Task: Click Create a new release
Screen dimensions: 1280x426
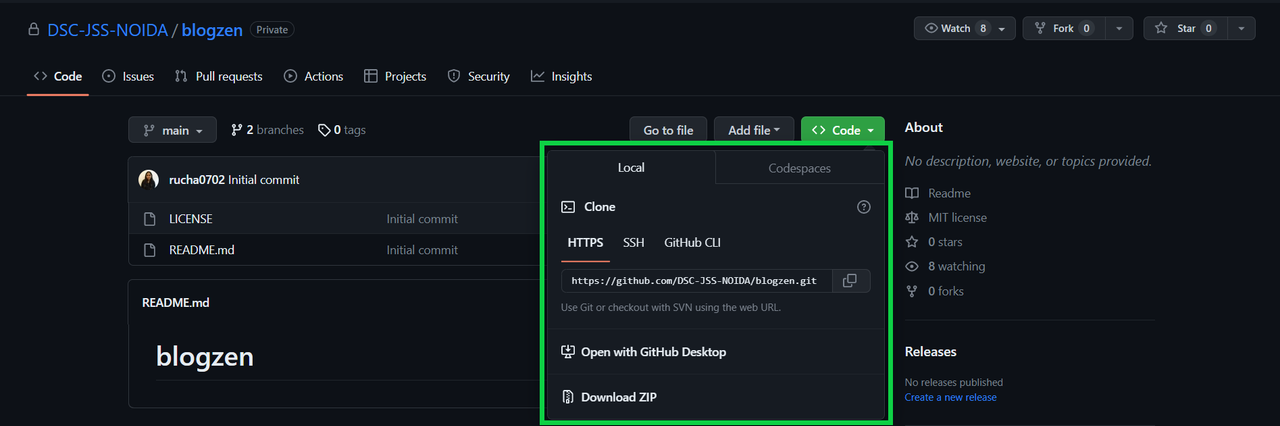Action: [x=951, y=397]
